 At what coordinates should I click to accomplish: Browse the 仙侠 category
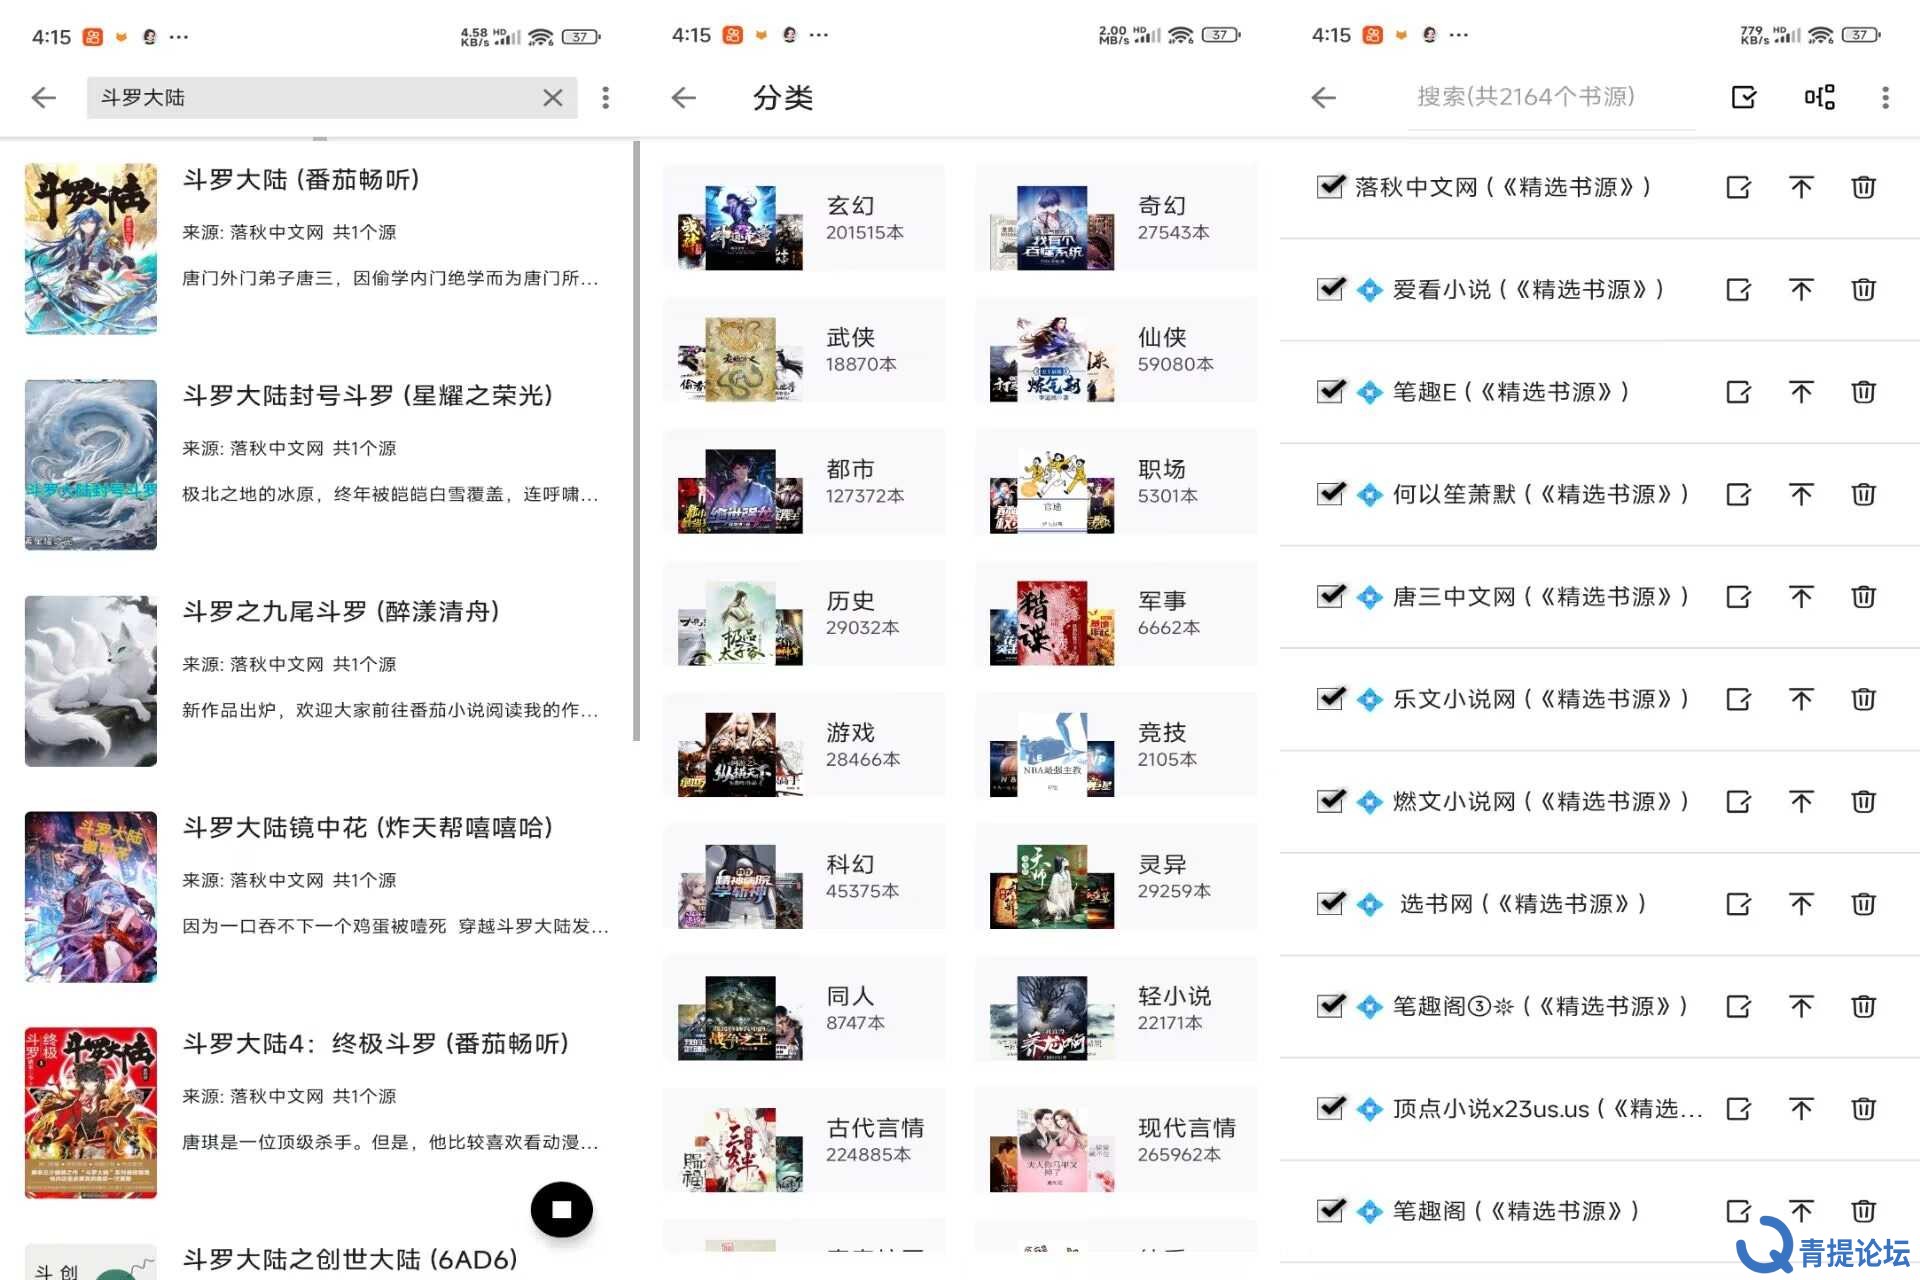coord(1116,350)
